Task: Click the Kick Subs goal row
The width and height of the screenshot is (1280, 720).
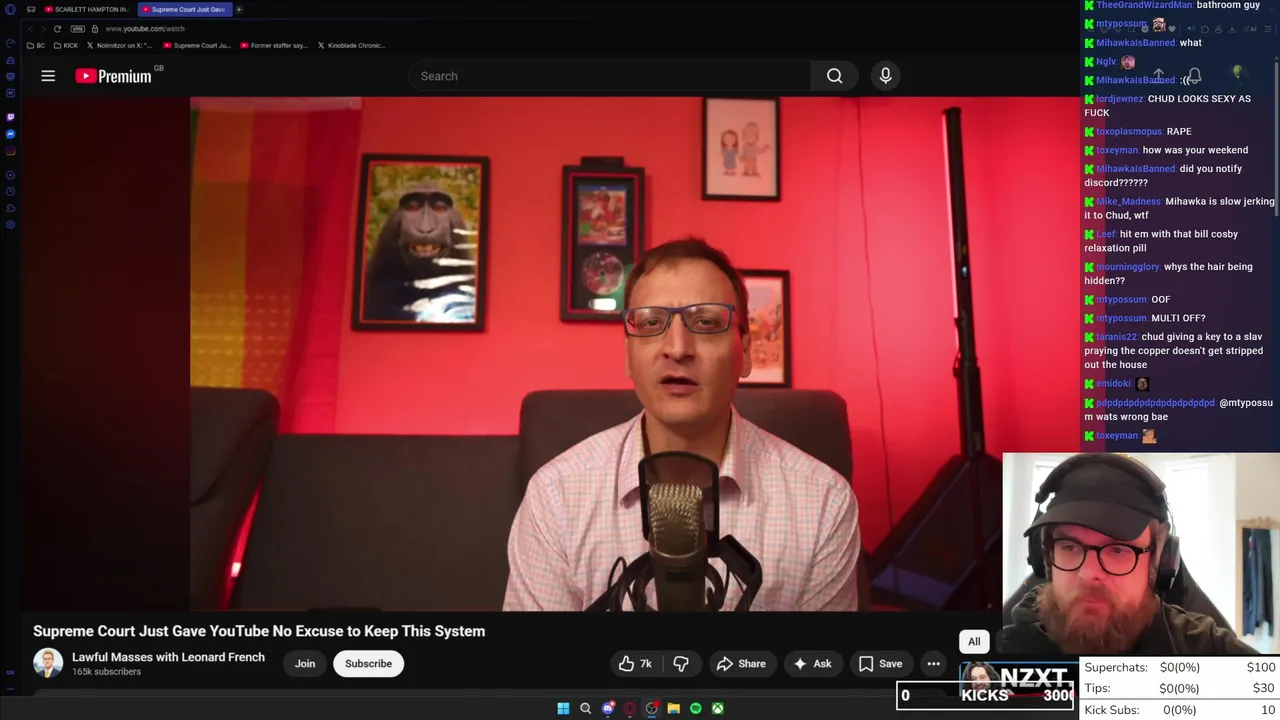Action: (x=1180, y=710)
